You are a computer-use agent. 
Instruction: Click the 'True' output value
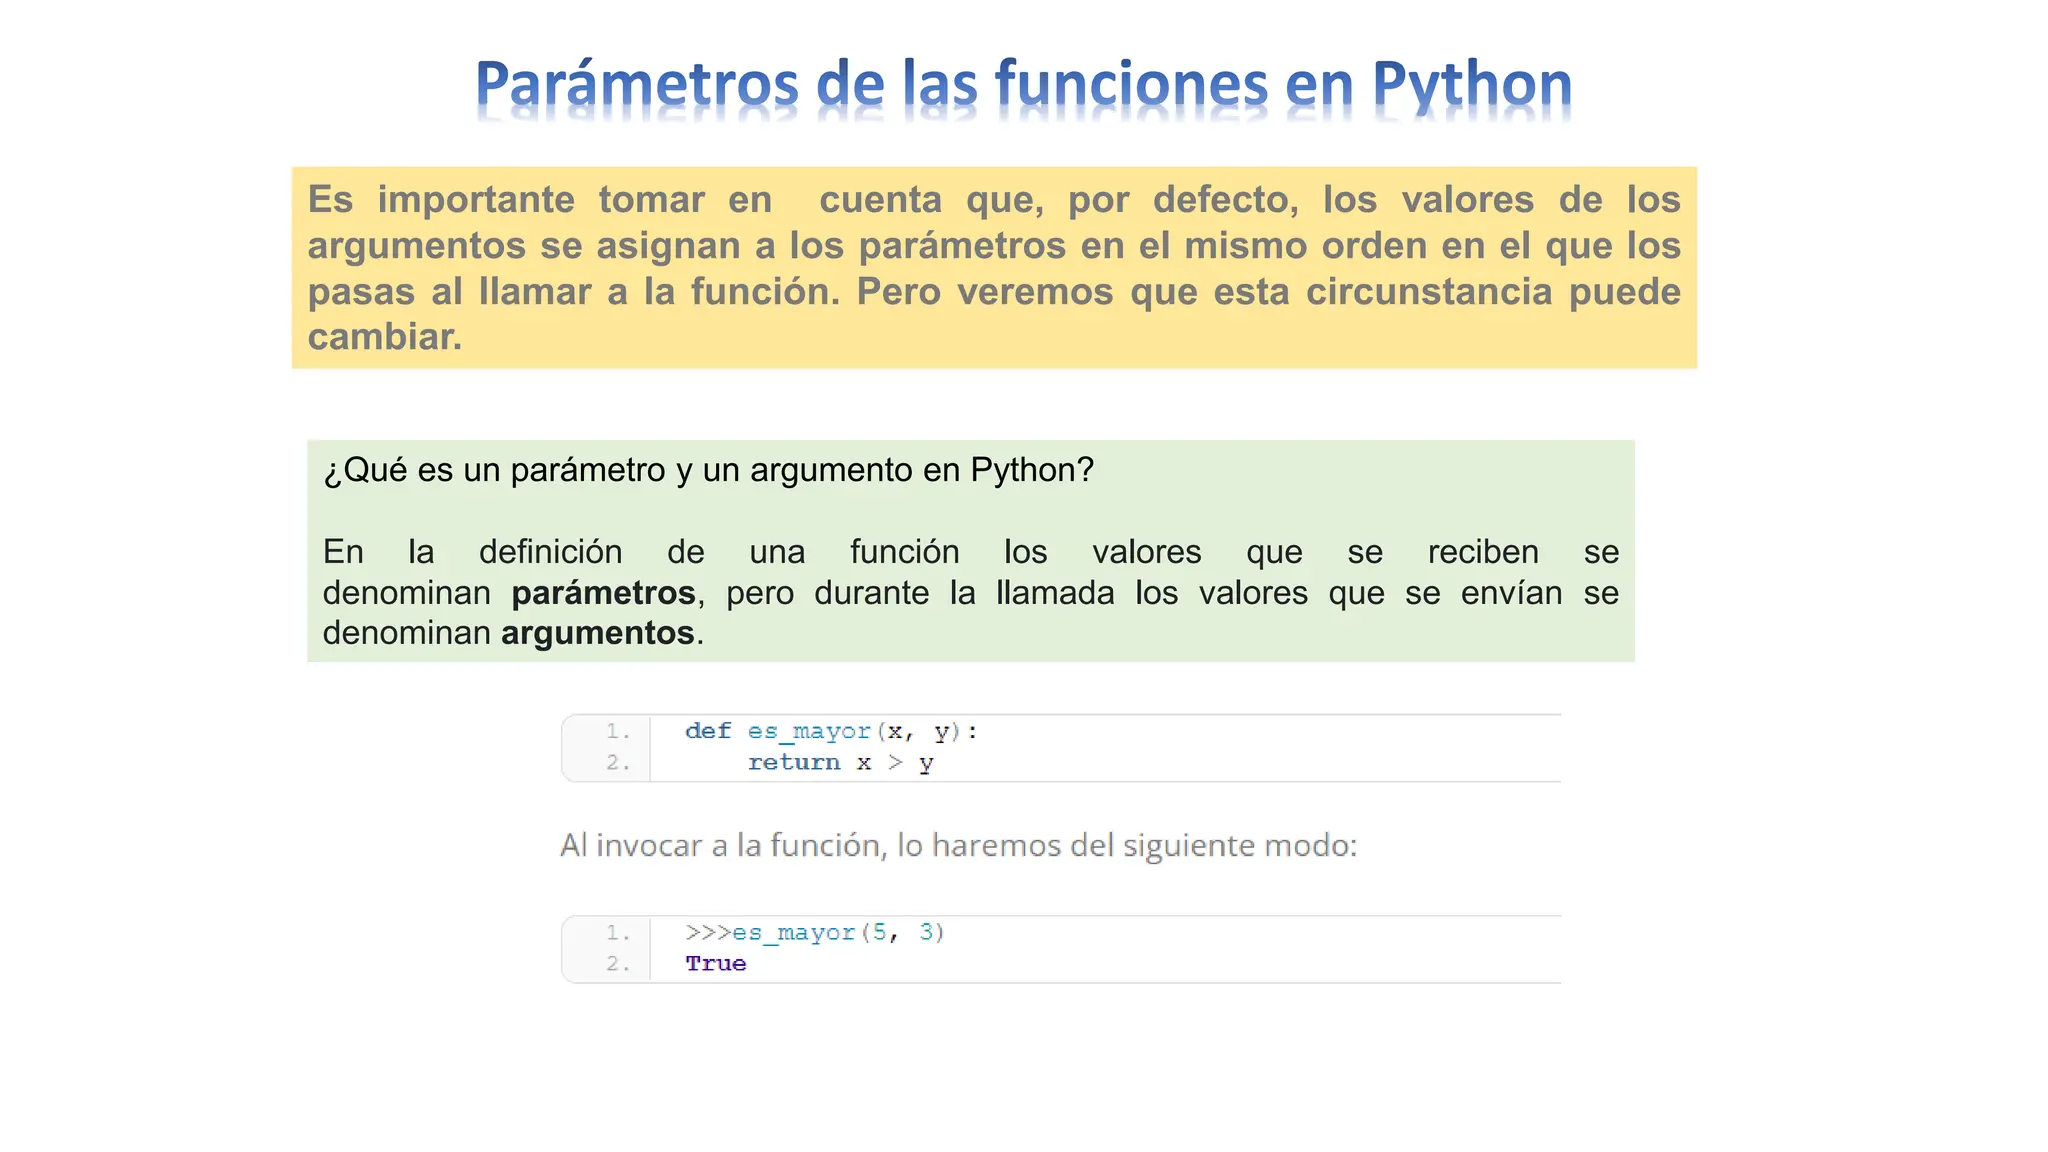(x=716, y=964)
